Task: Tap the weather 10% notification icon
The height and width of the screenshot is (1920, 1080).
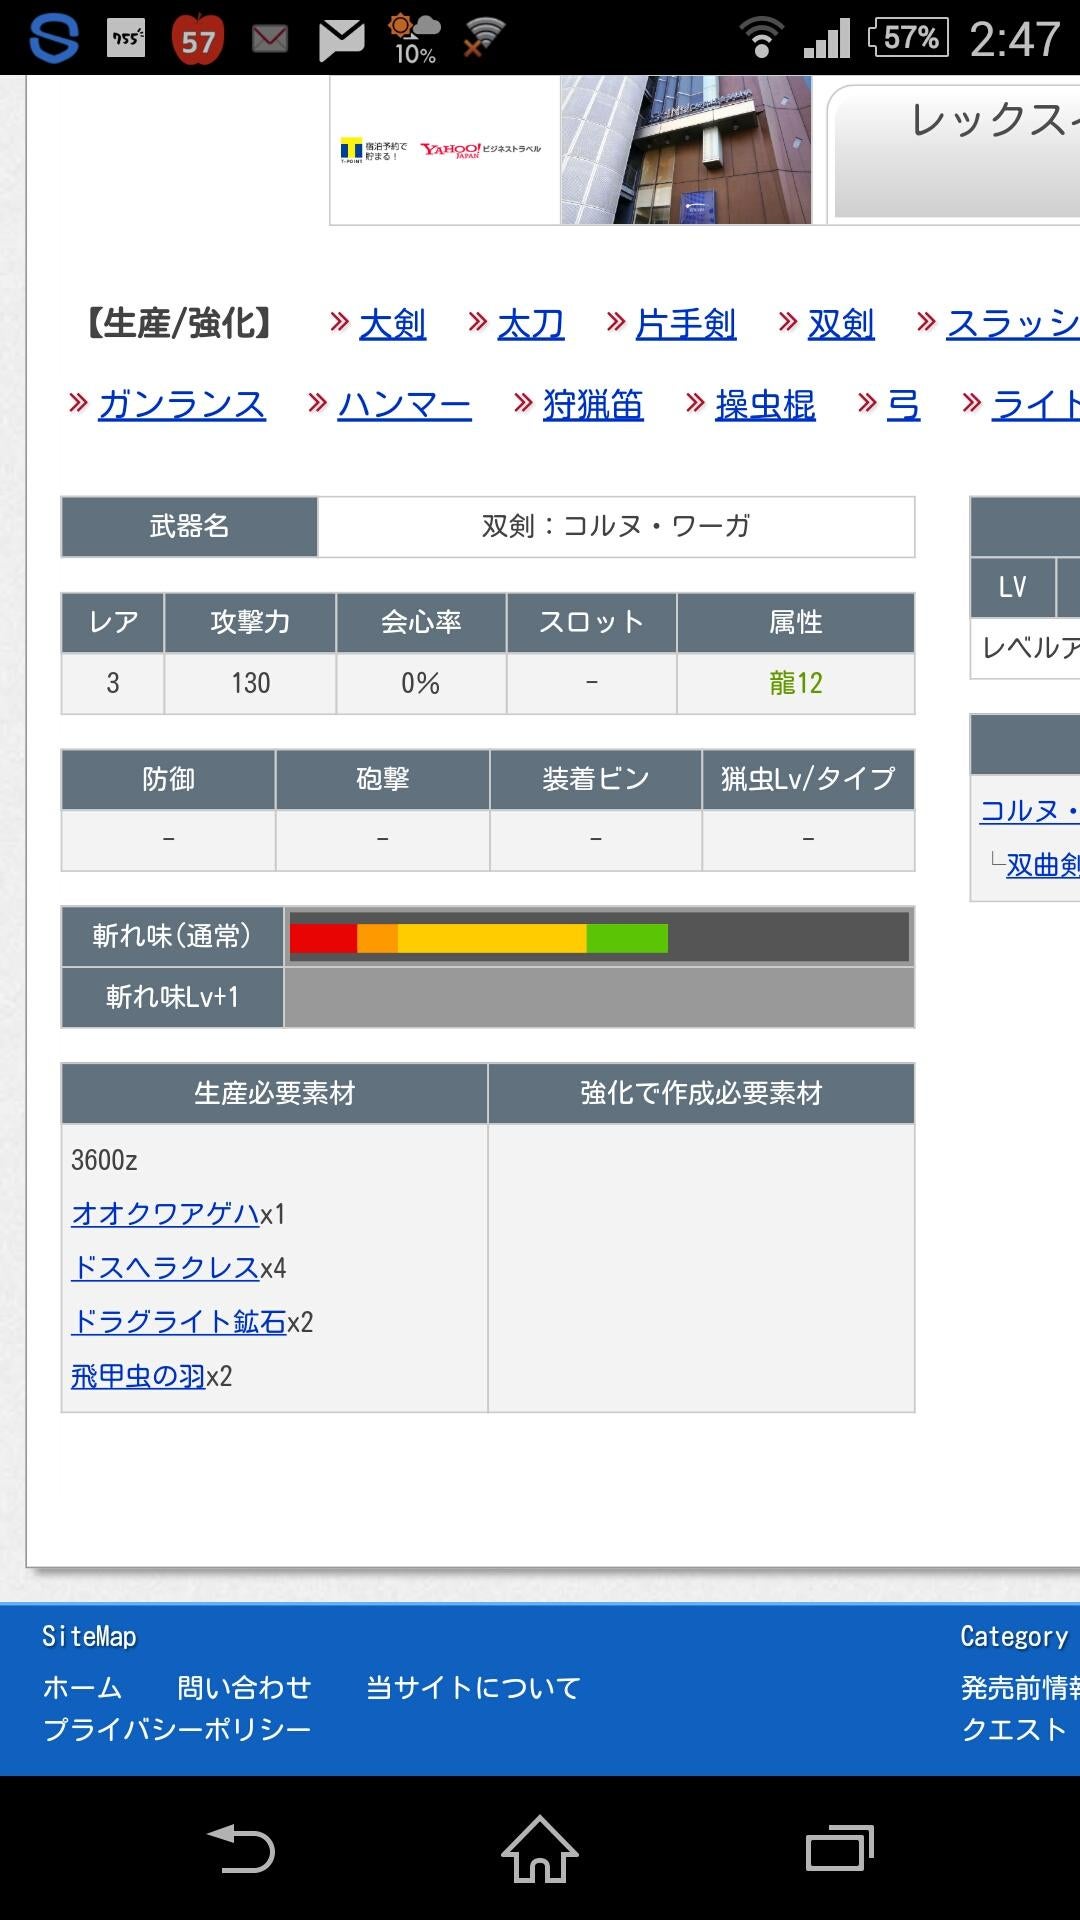Action: click(414, 39)
